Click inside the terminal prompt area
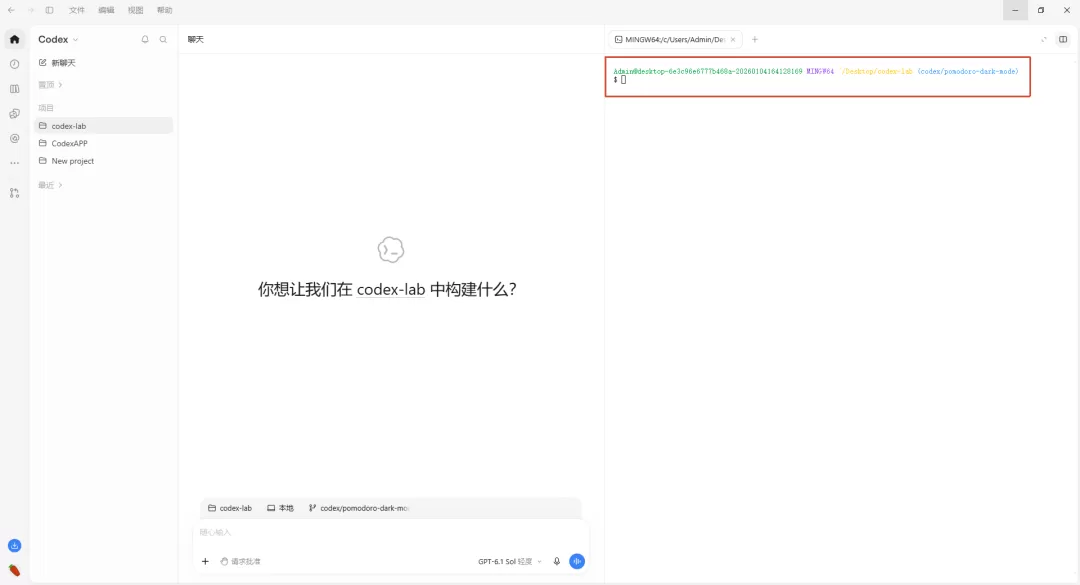1080x585 pixels. (818, 76)
